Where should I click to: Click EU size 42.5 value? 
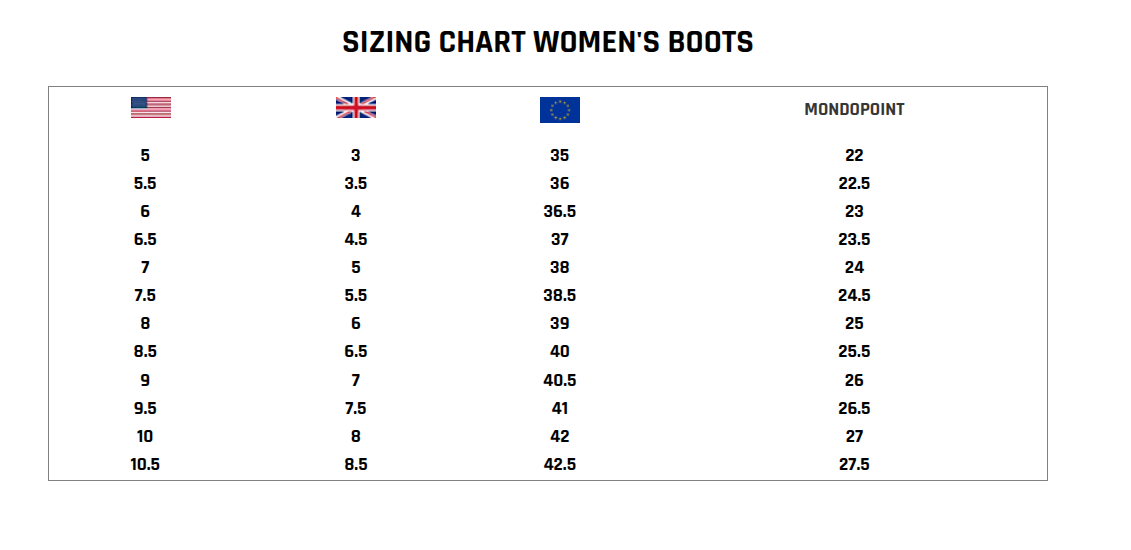pyautogui.click(x=560, y=464)
